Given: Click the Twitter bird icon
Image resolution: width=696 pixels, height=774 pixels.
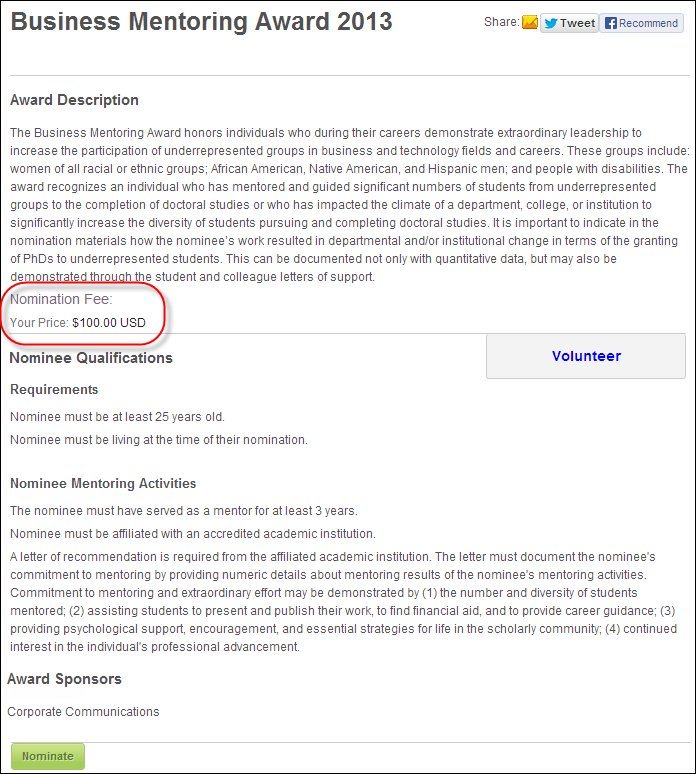Looking at the screenshot, I should coord(551,23).
